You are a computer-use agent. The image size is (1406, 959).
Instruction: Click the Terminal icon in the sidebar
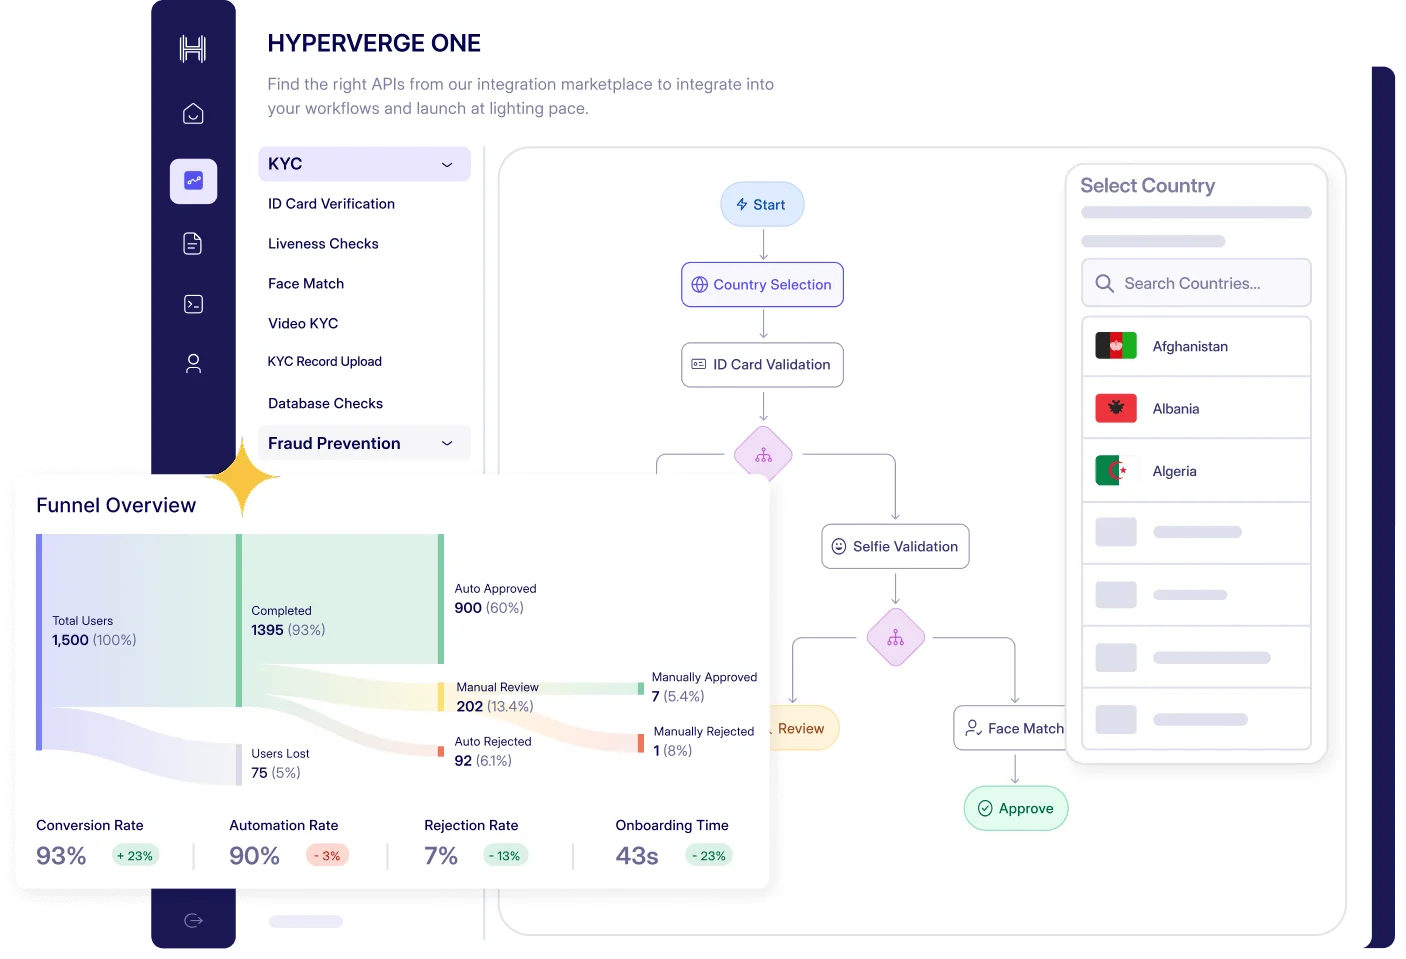(x=192, y=303)
